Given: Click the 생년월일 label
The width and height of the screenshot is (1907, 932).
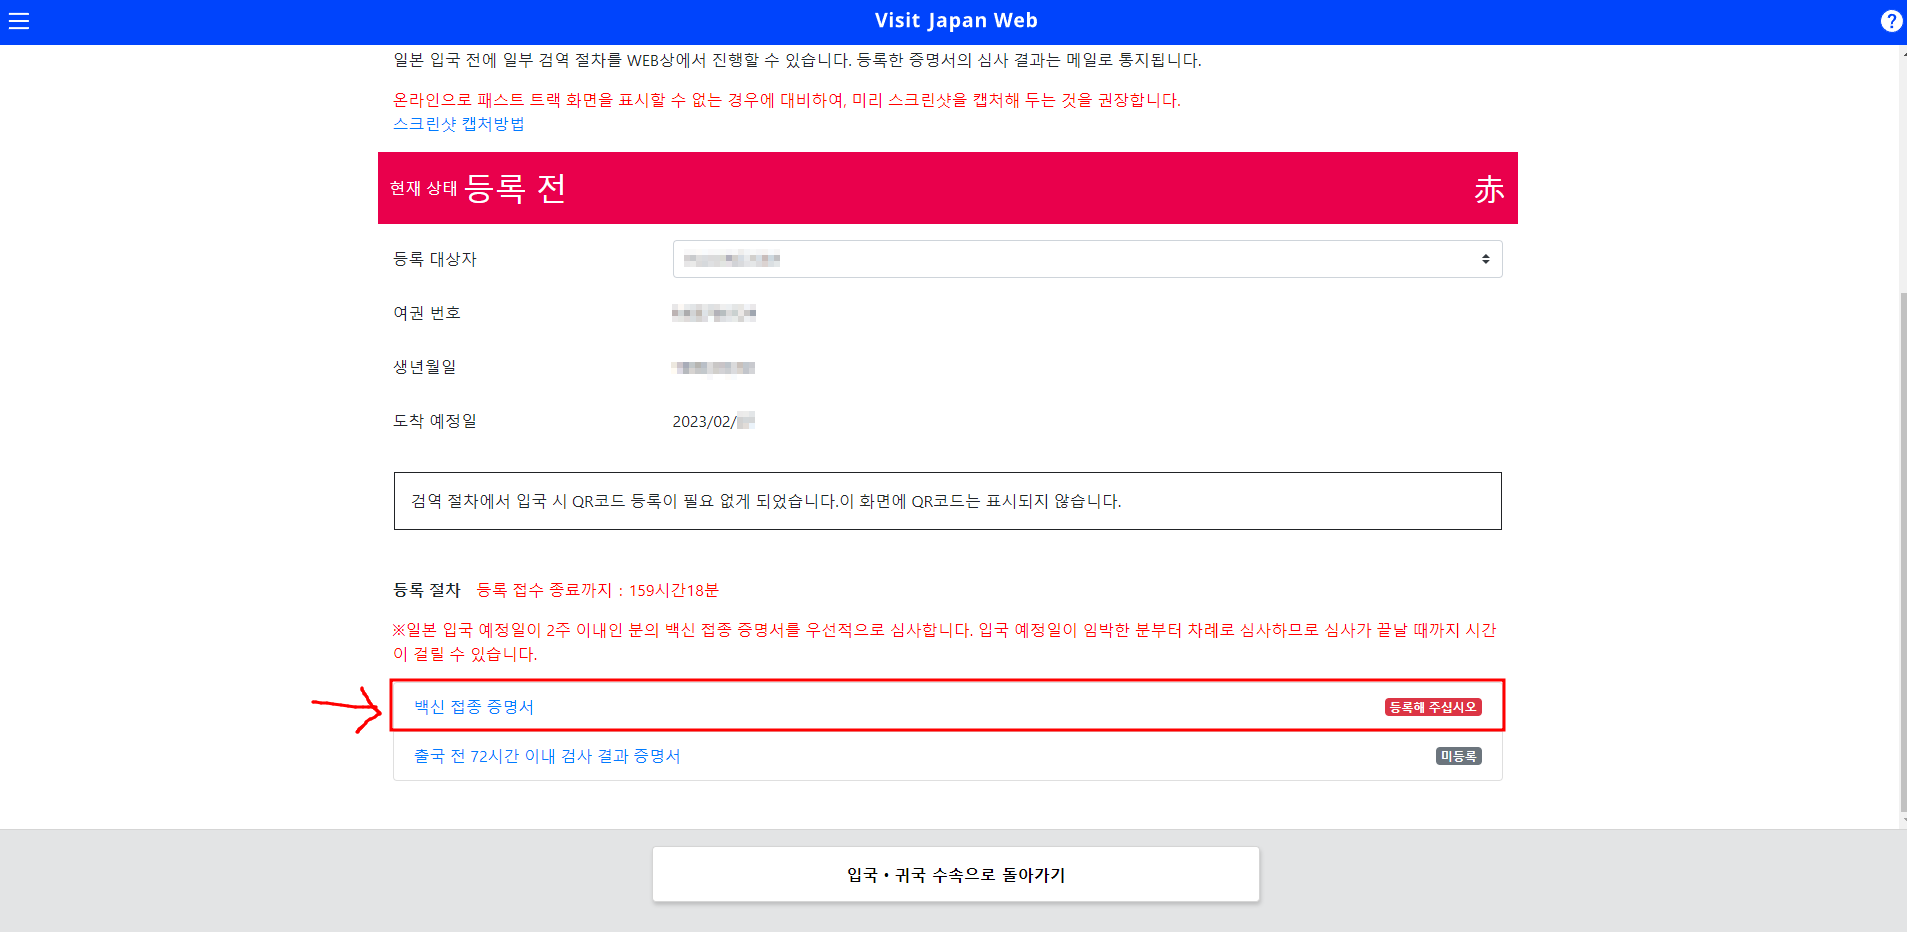Looking at the screenshot, I should [425, 367].
